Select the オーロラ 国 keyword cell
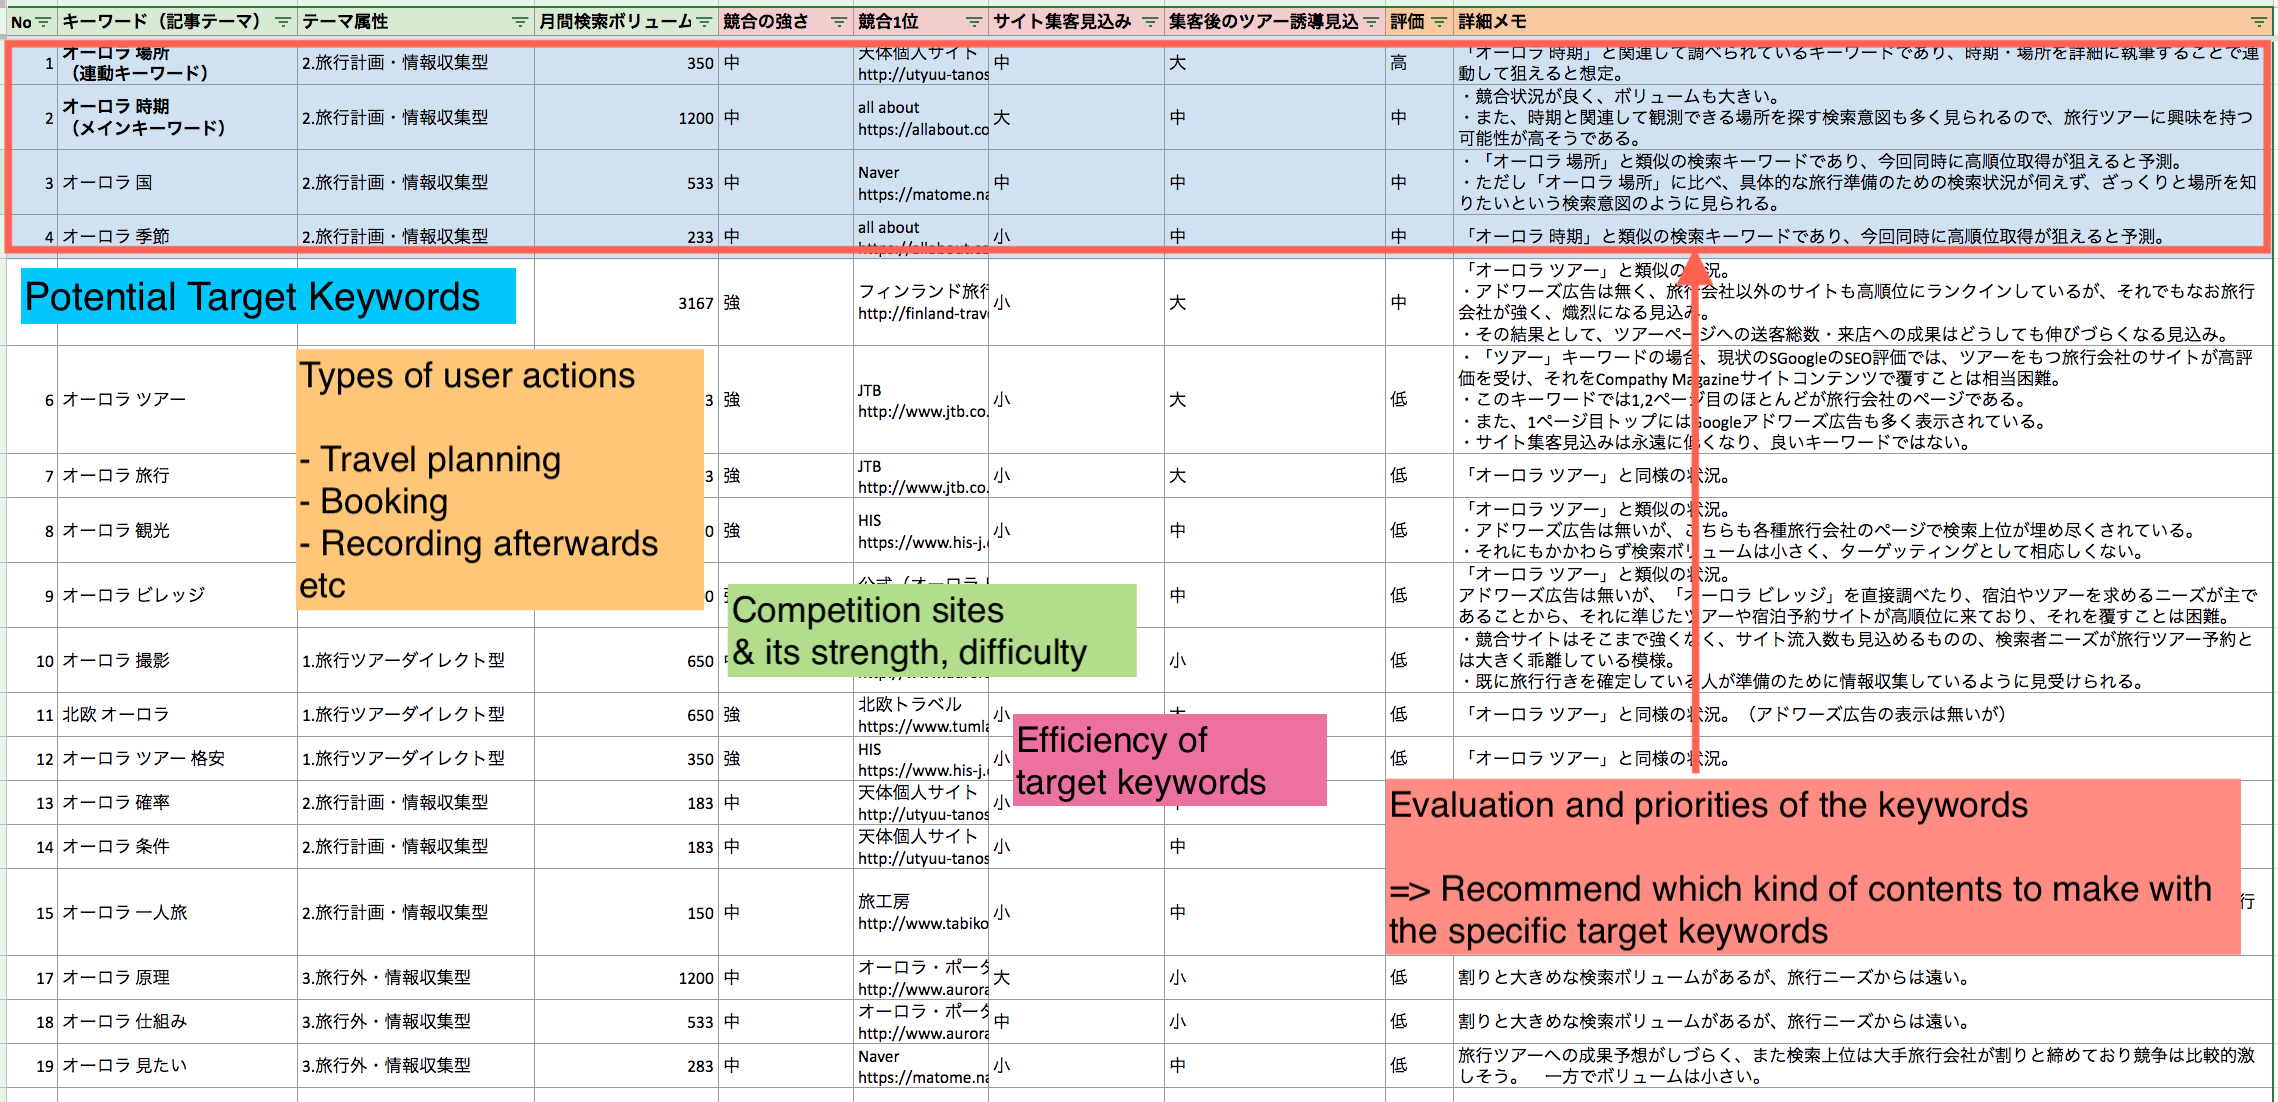 177,183
